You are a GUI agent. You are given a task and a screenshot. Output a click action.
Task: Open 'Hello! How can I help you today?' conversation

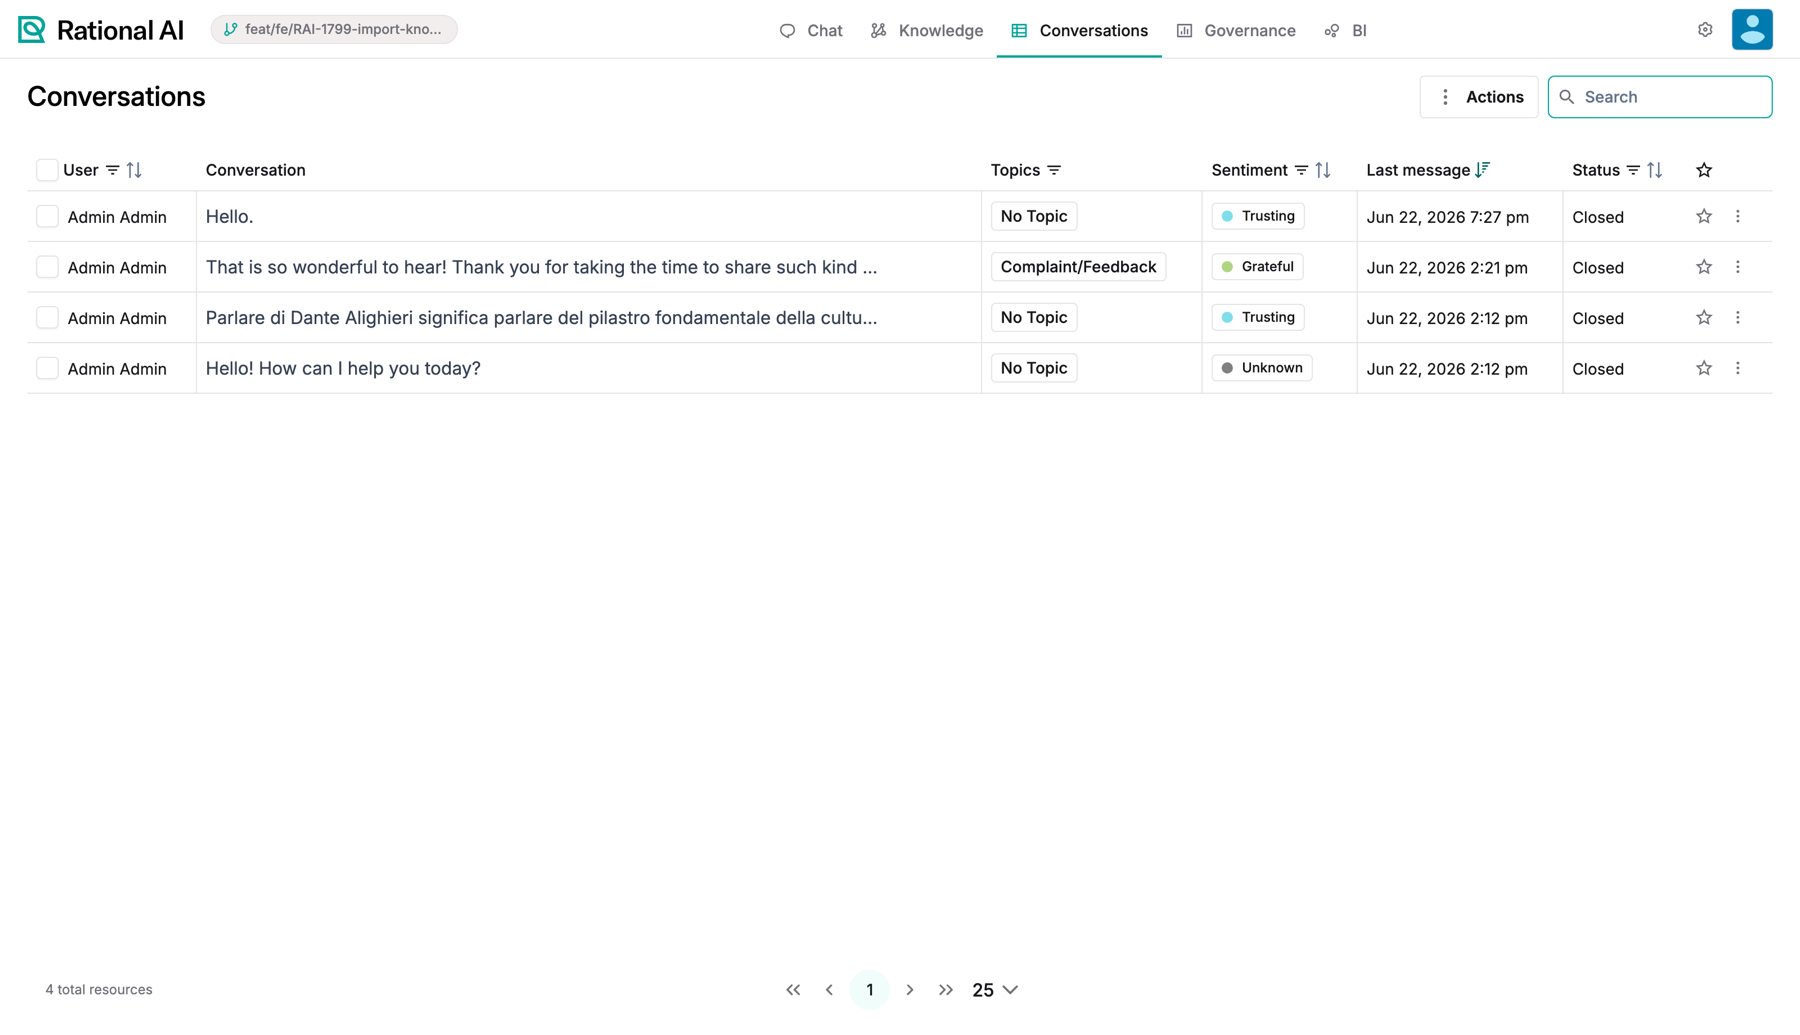tap(343, 369)
